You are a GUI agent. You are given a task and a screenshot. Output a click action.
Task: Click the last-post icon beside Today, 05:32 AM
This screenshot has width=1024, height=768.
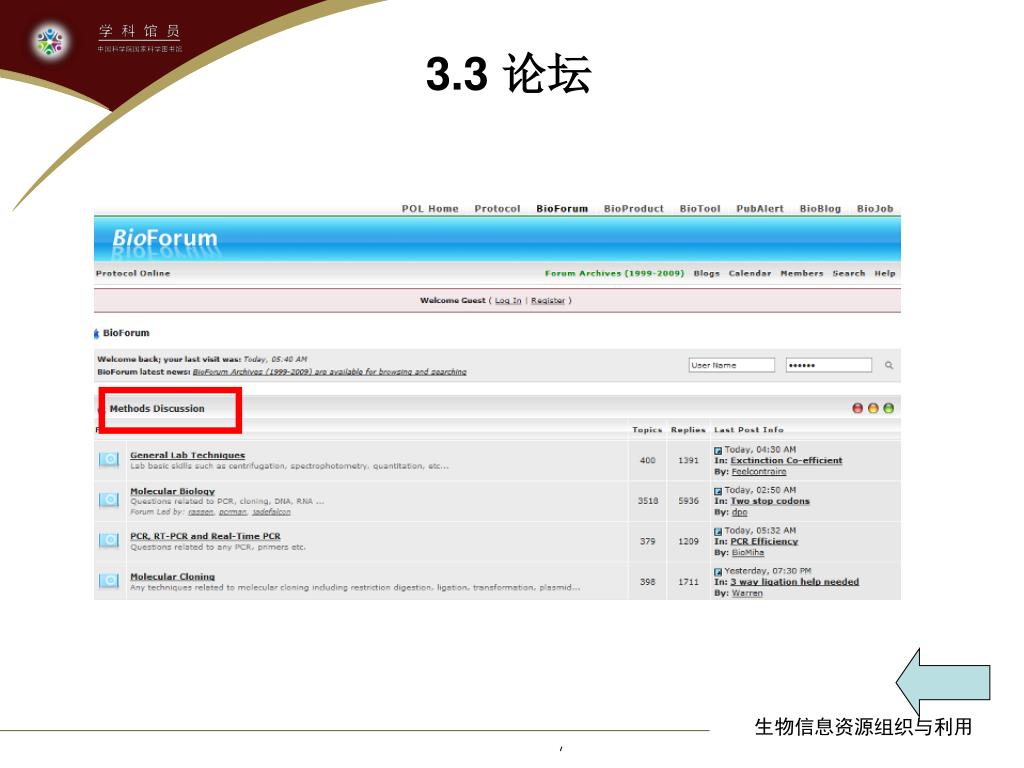click(x=718, y=532)
